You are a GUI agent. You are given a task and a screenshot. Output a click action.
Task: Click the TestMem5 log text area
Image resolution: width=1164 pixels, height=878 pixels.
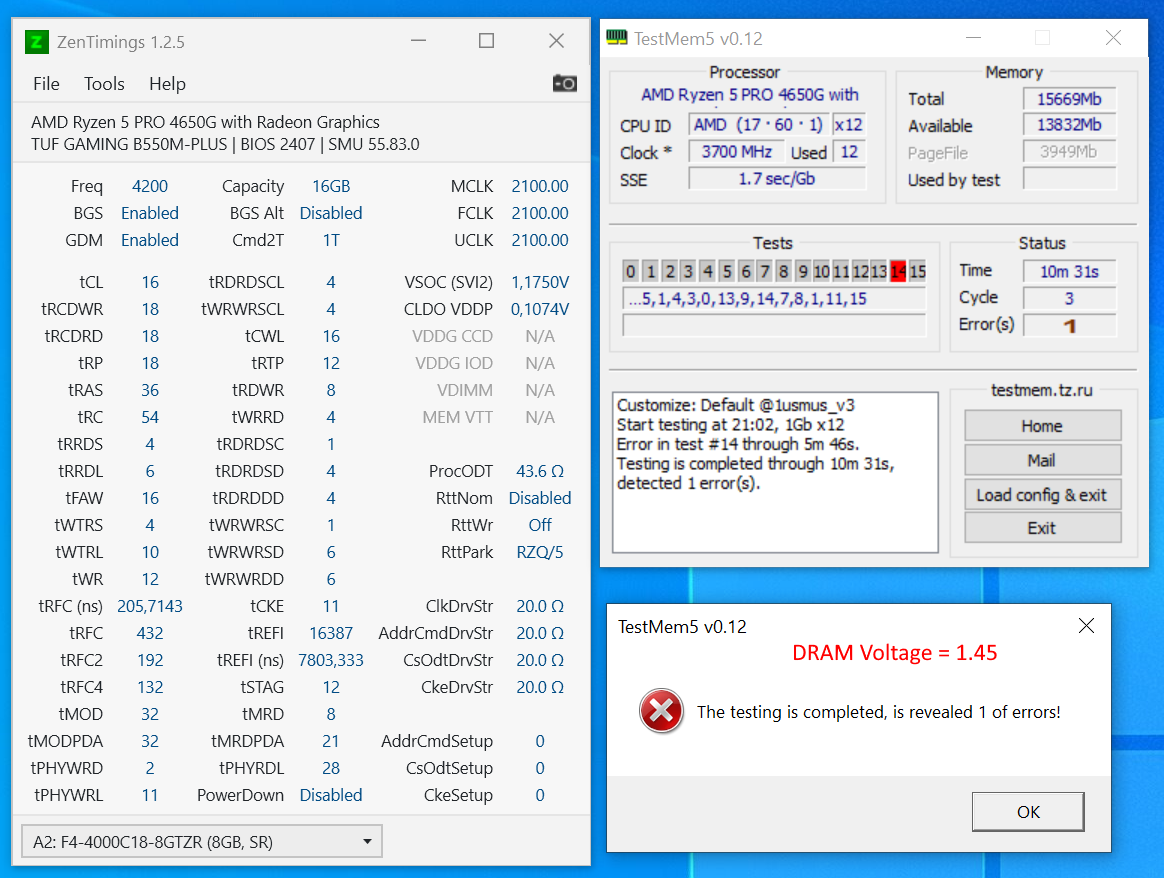(x=775, y=472)
